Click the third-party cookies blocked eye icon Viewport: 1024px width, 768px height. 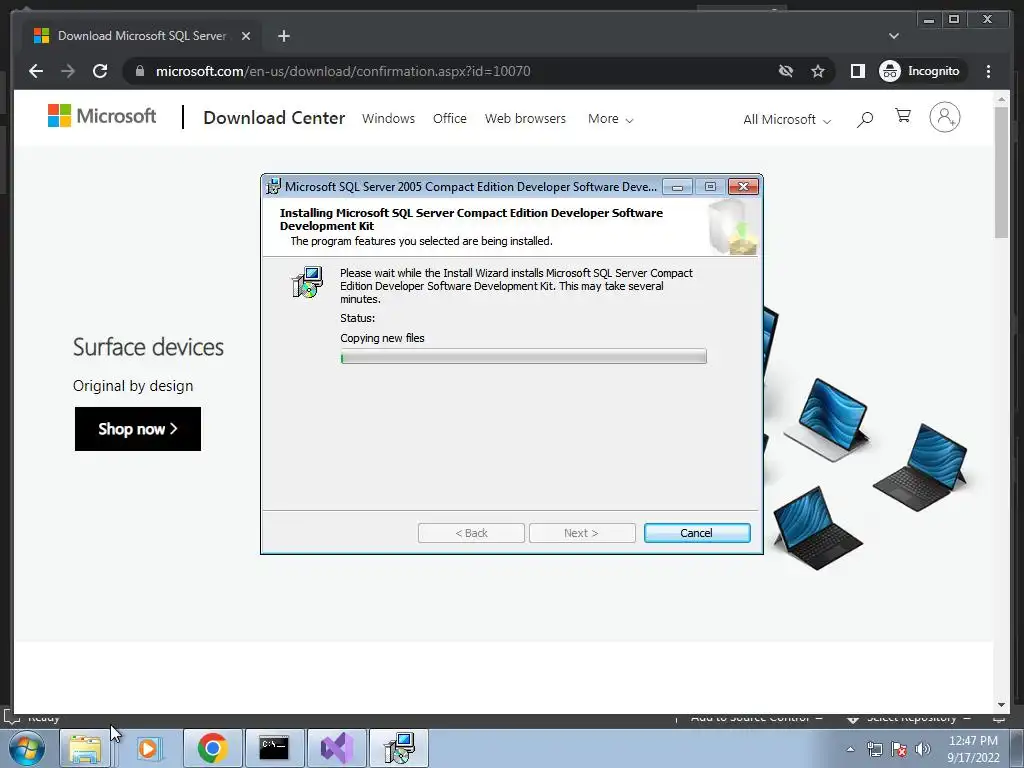click(786, 71)
